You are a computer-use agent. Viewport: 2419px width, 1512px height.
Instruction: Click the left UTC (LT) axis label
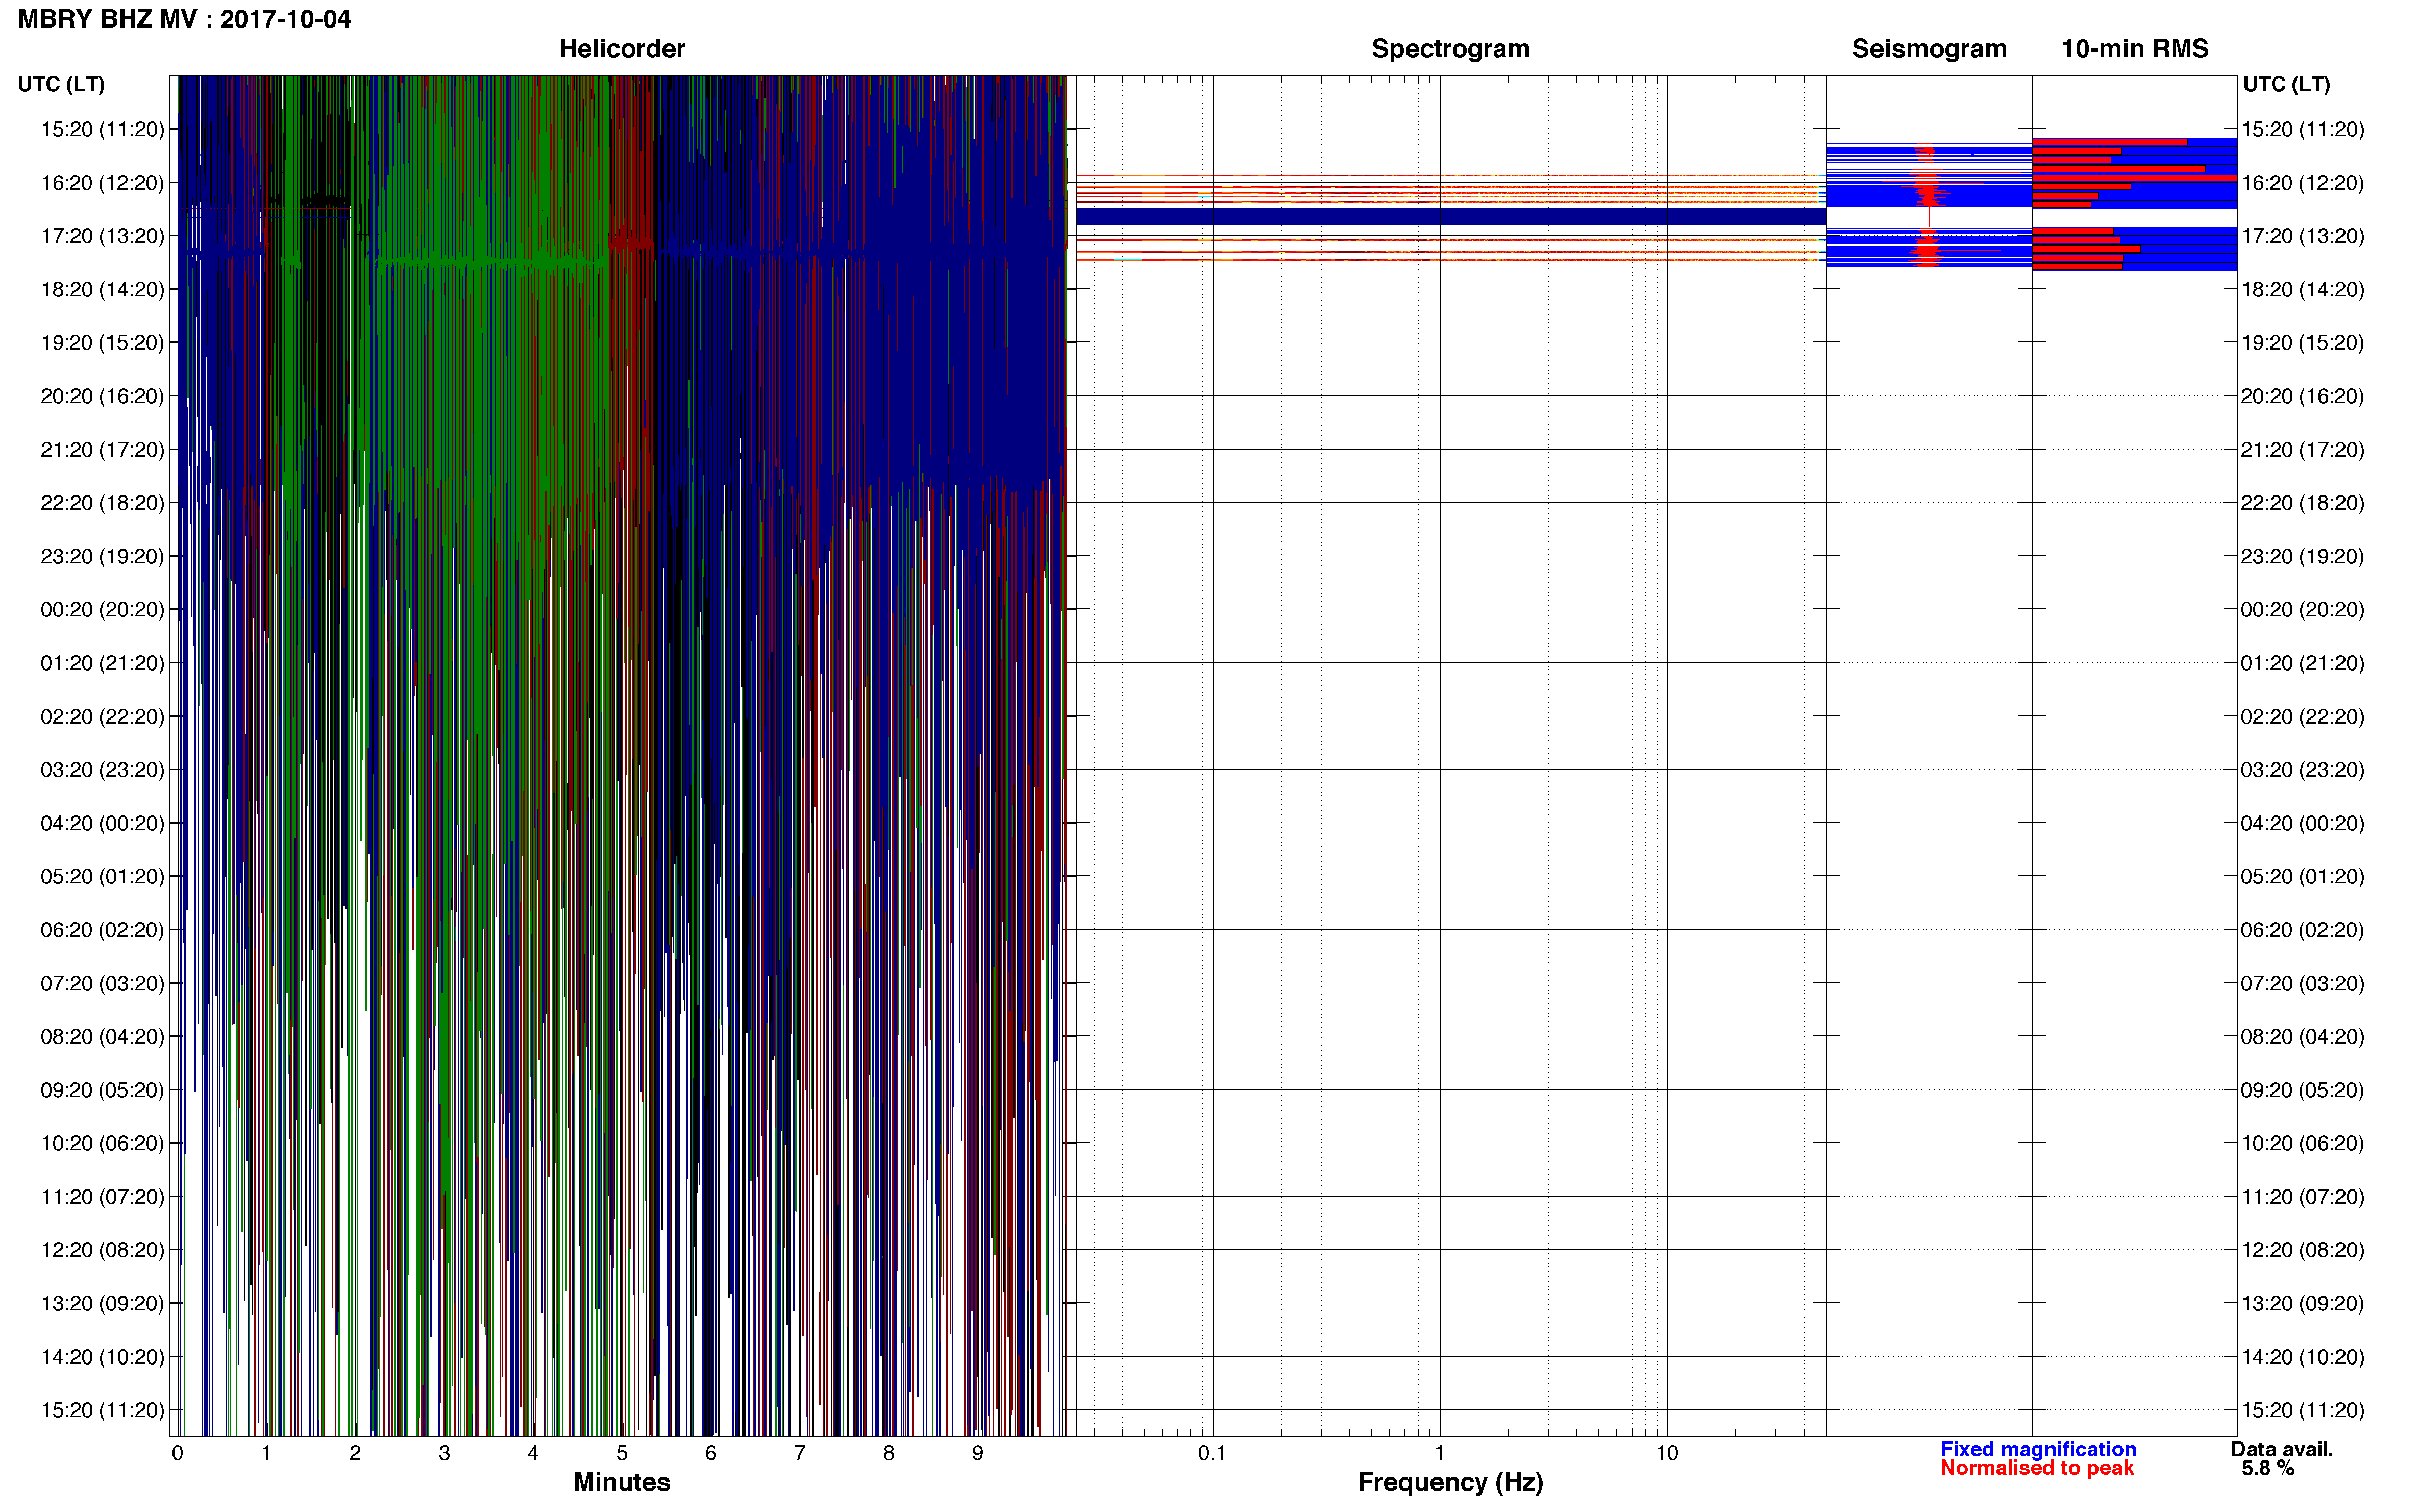[61, 84]
